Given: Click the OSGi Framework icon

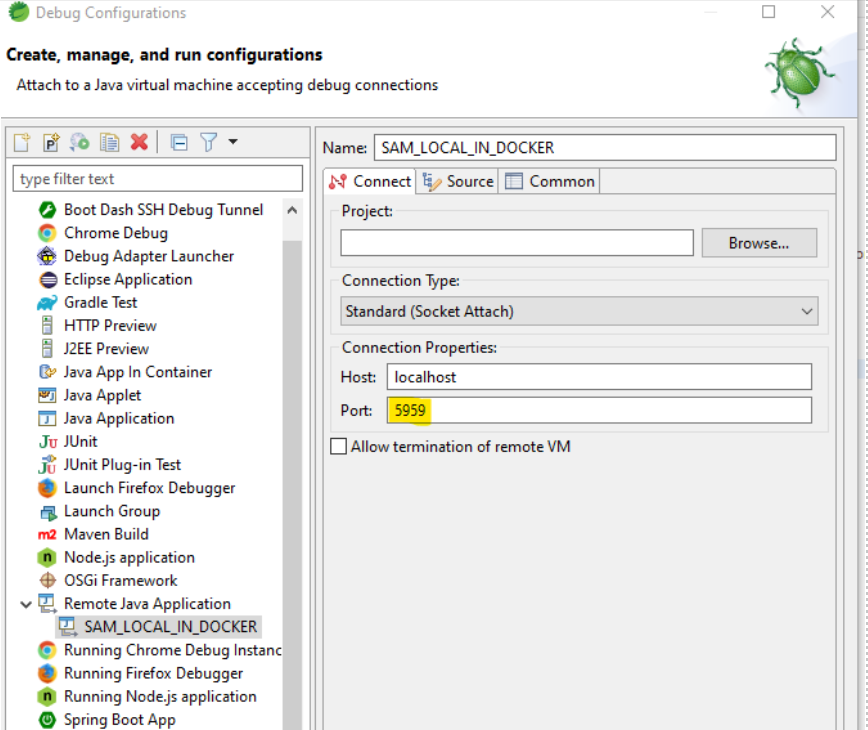Looking at the screenshot, I should click(x=48, y=581).
